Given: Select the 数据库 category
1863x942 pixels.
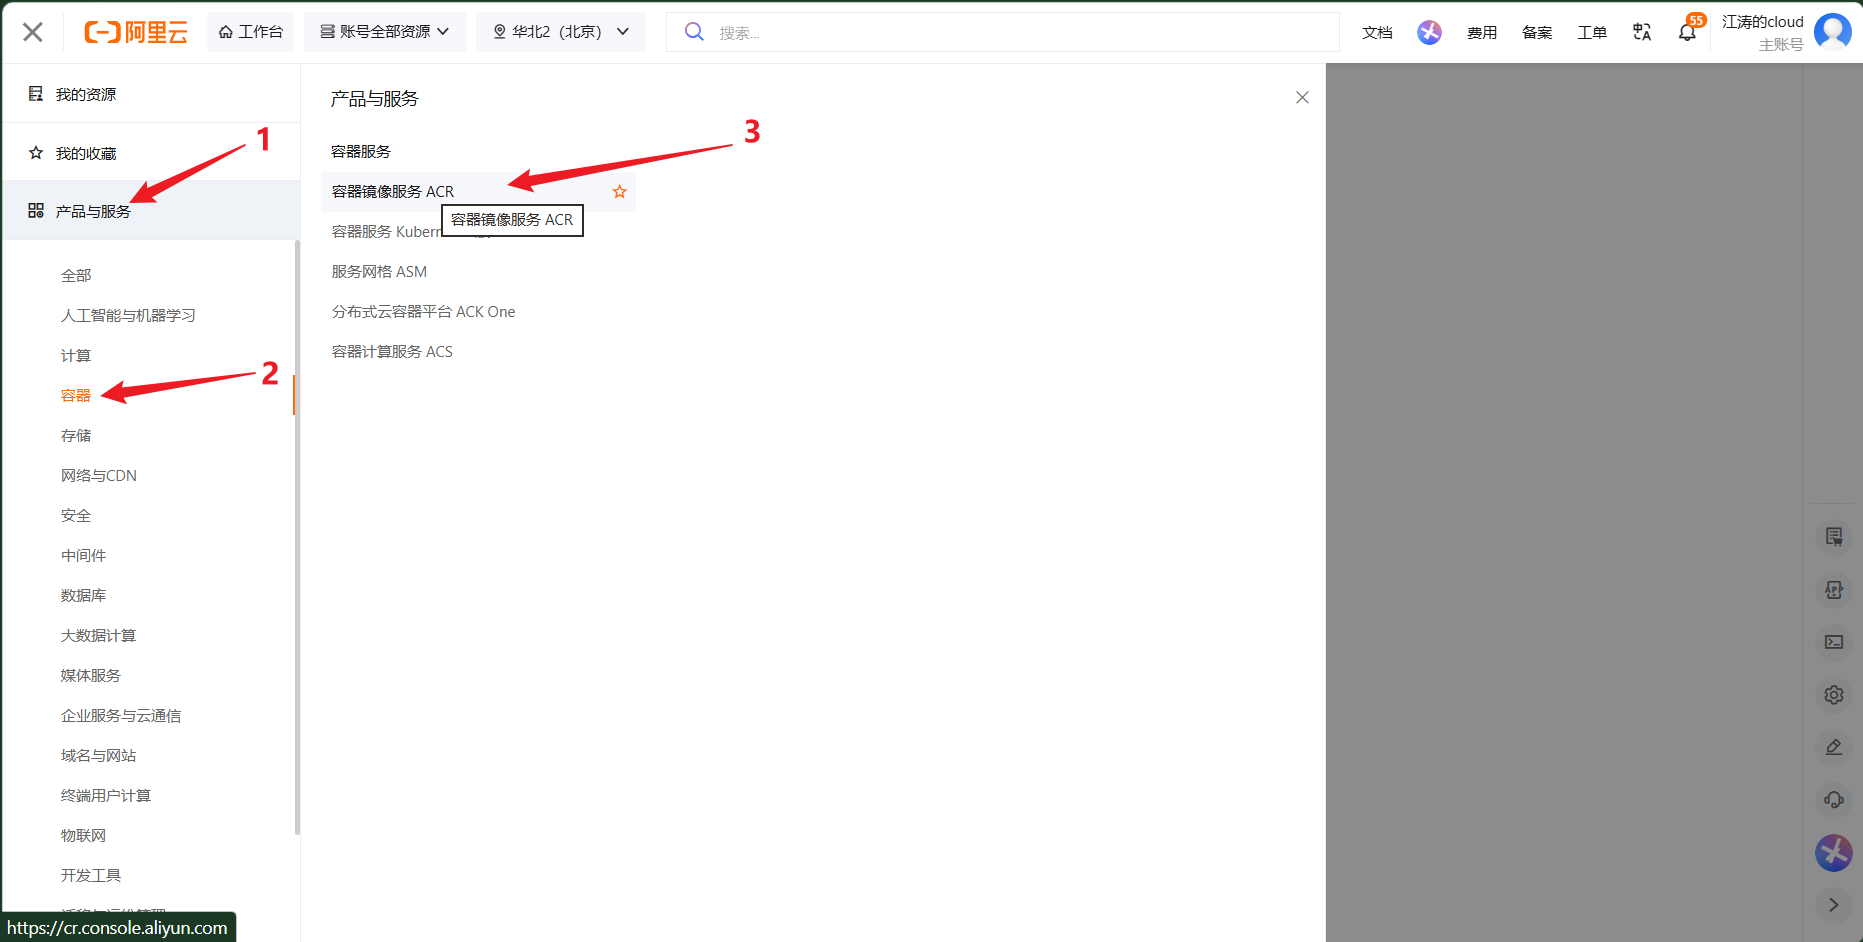Looking at the screenshot, I should pos(83,595).
